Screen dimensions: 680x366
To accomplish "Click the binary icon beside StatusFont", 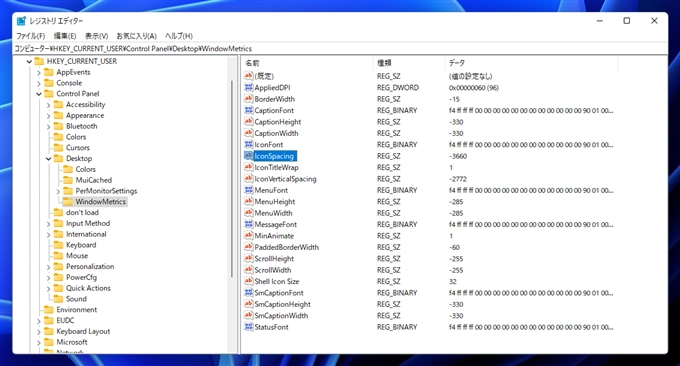I will pos(248,327).
